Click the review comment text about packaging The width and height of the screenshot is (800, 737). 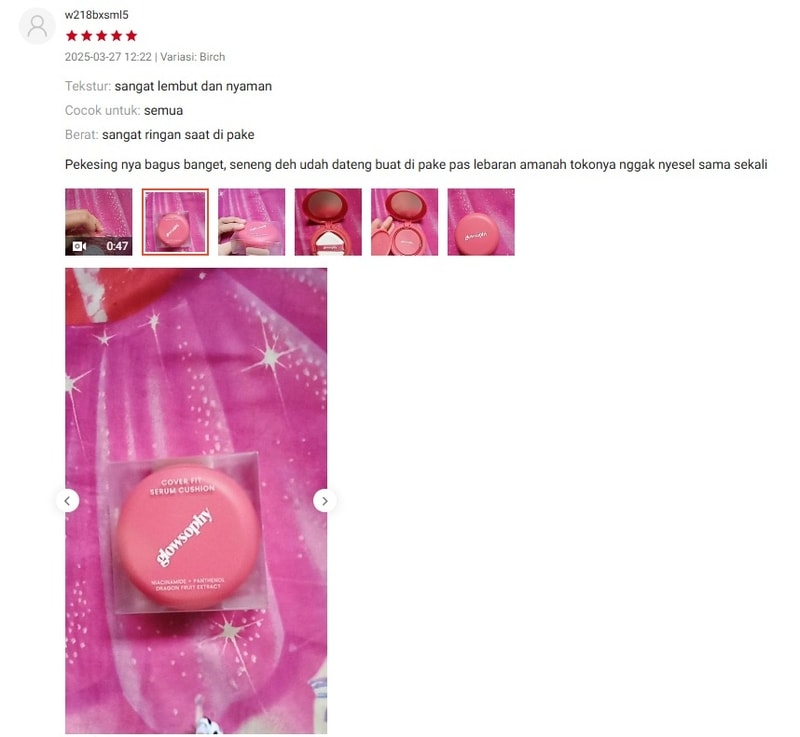click(x=416, y=165)
